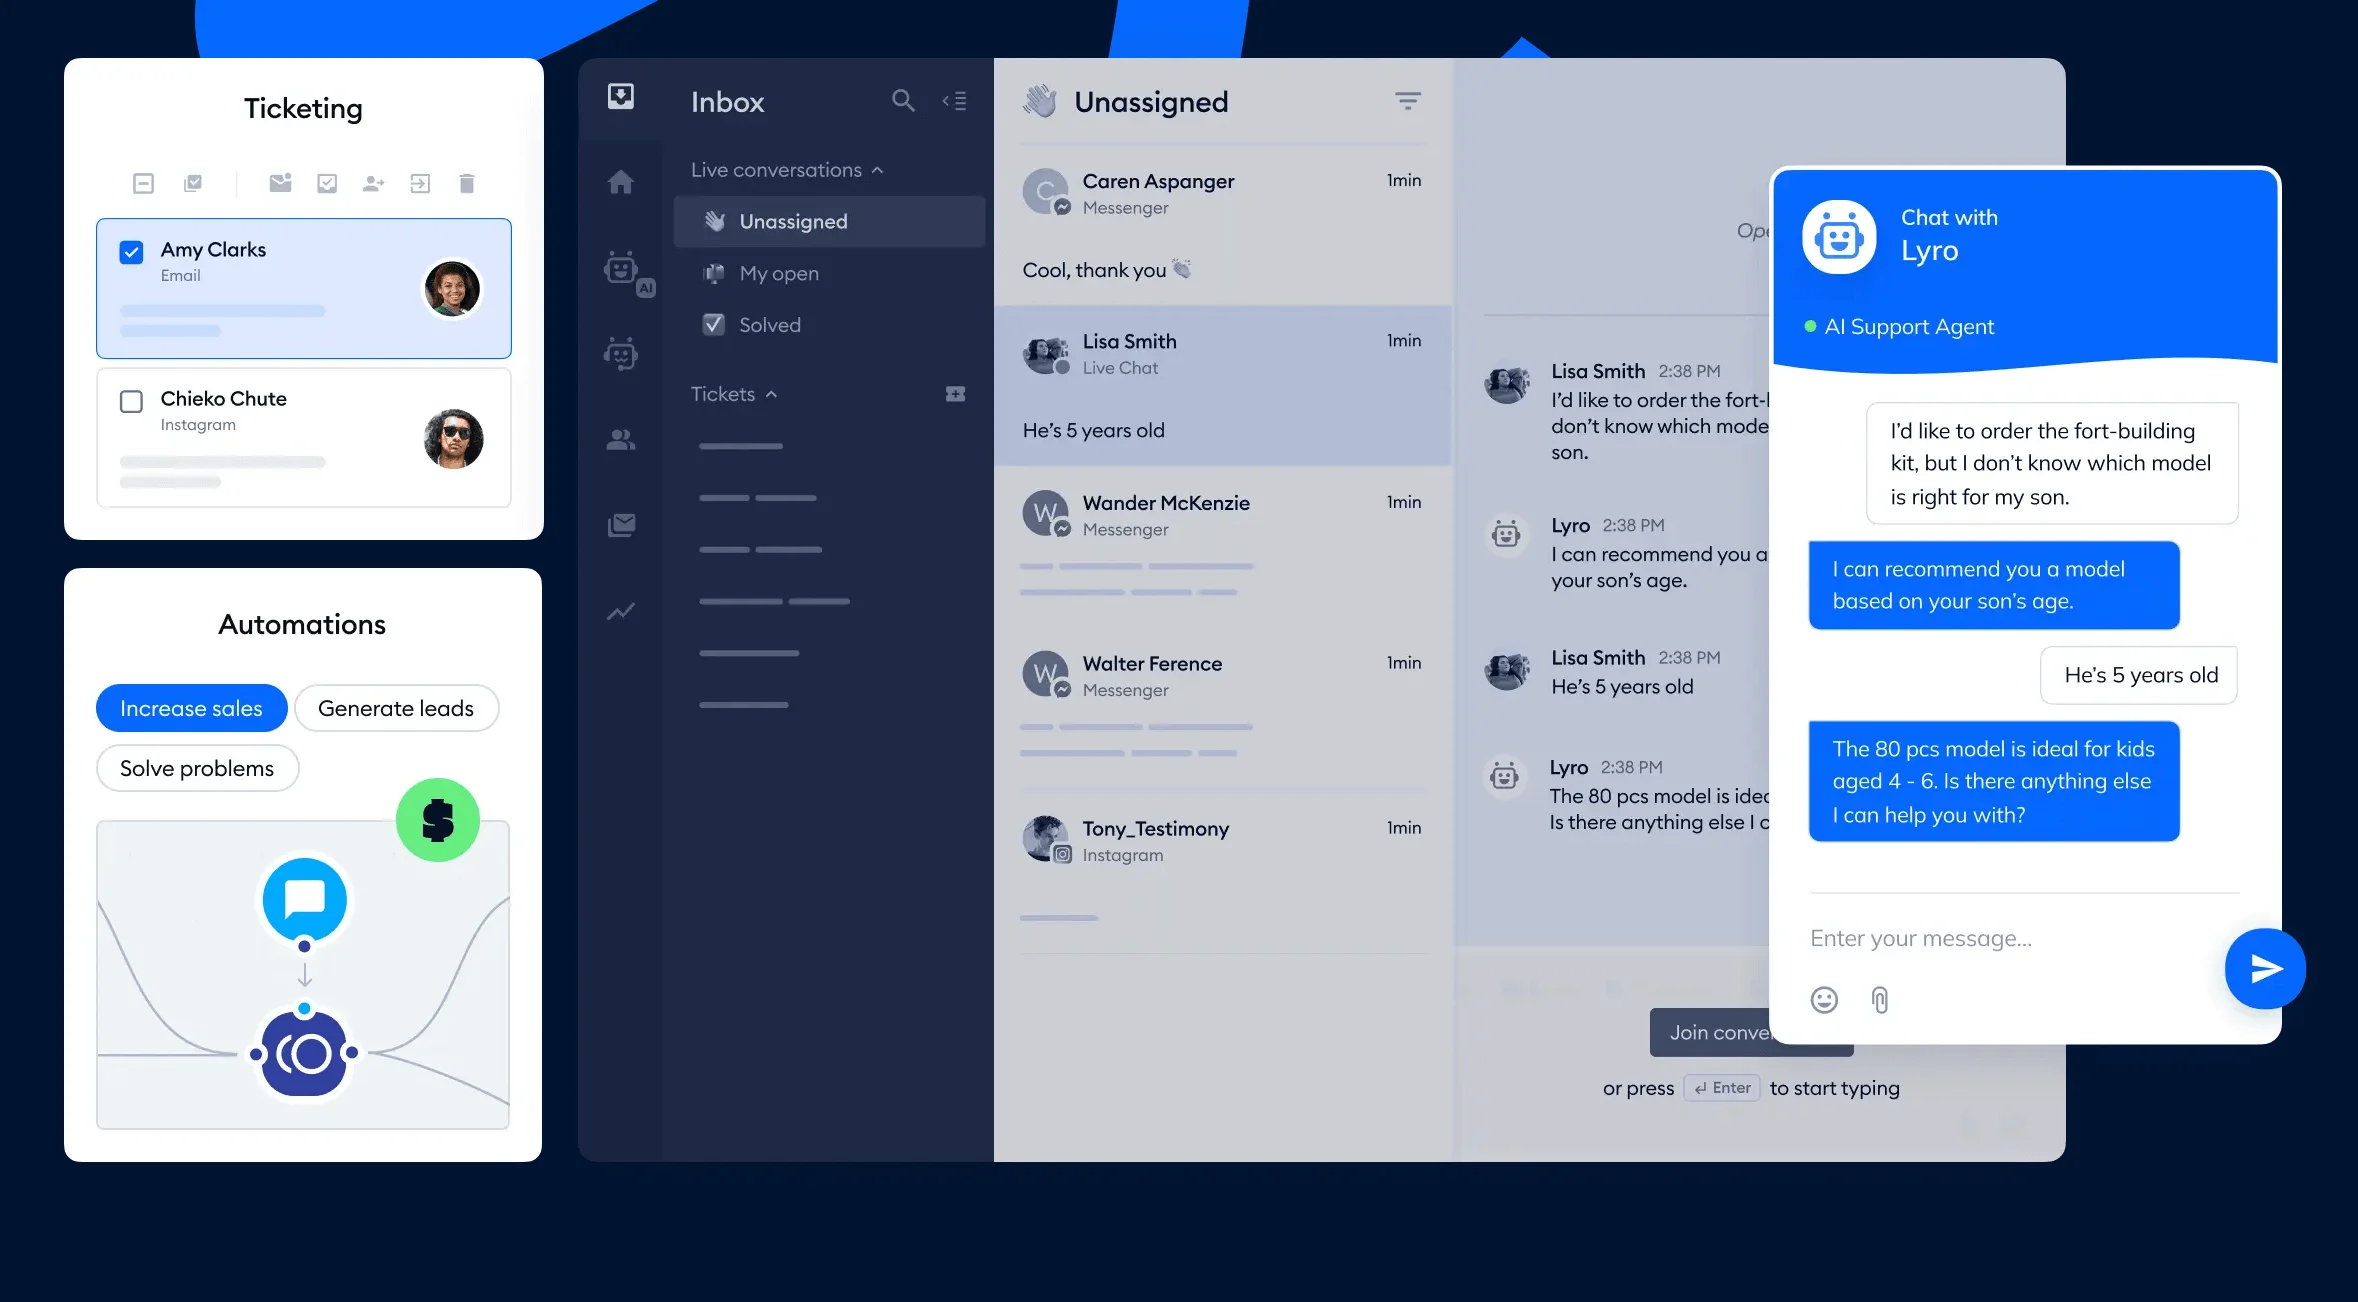The image size is (2358, 1302).
Task: Check the Chieko Chute ticket checkbox
Action: coord(132,401)
